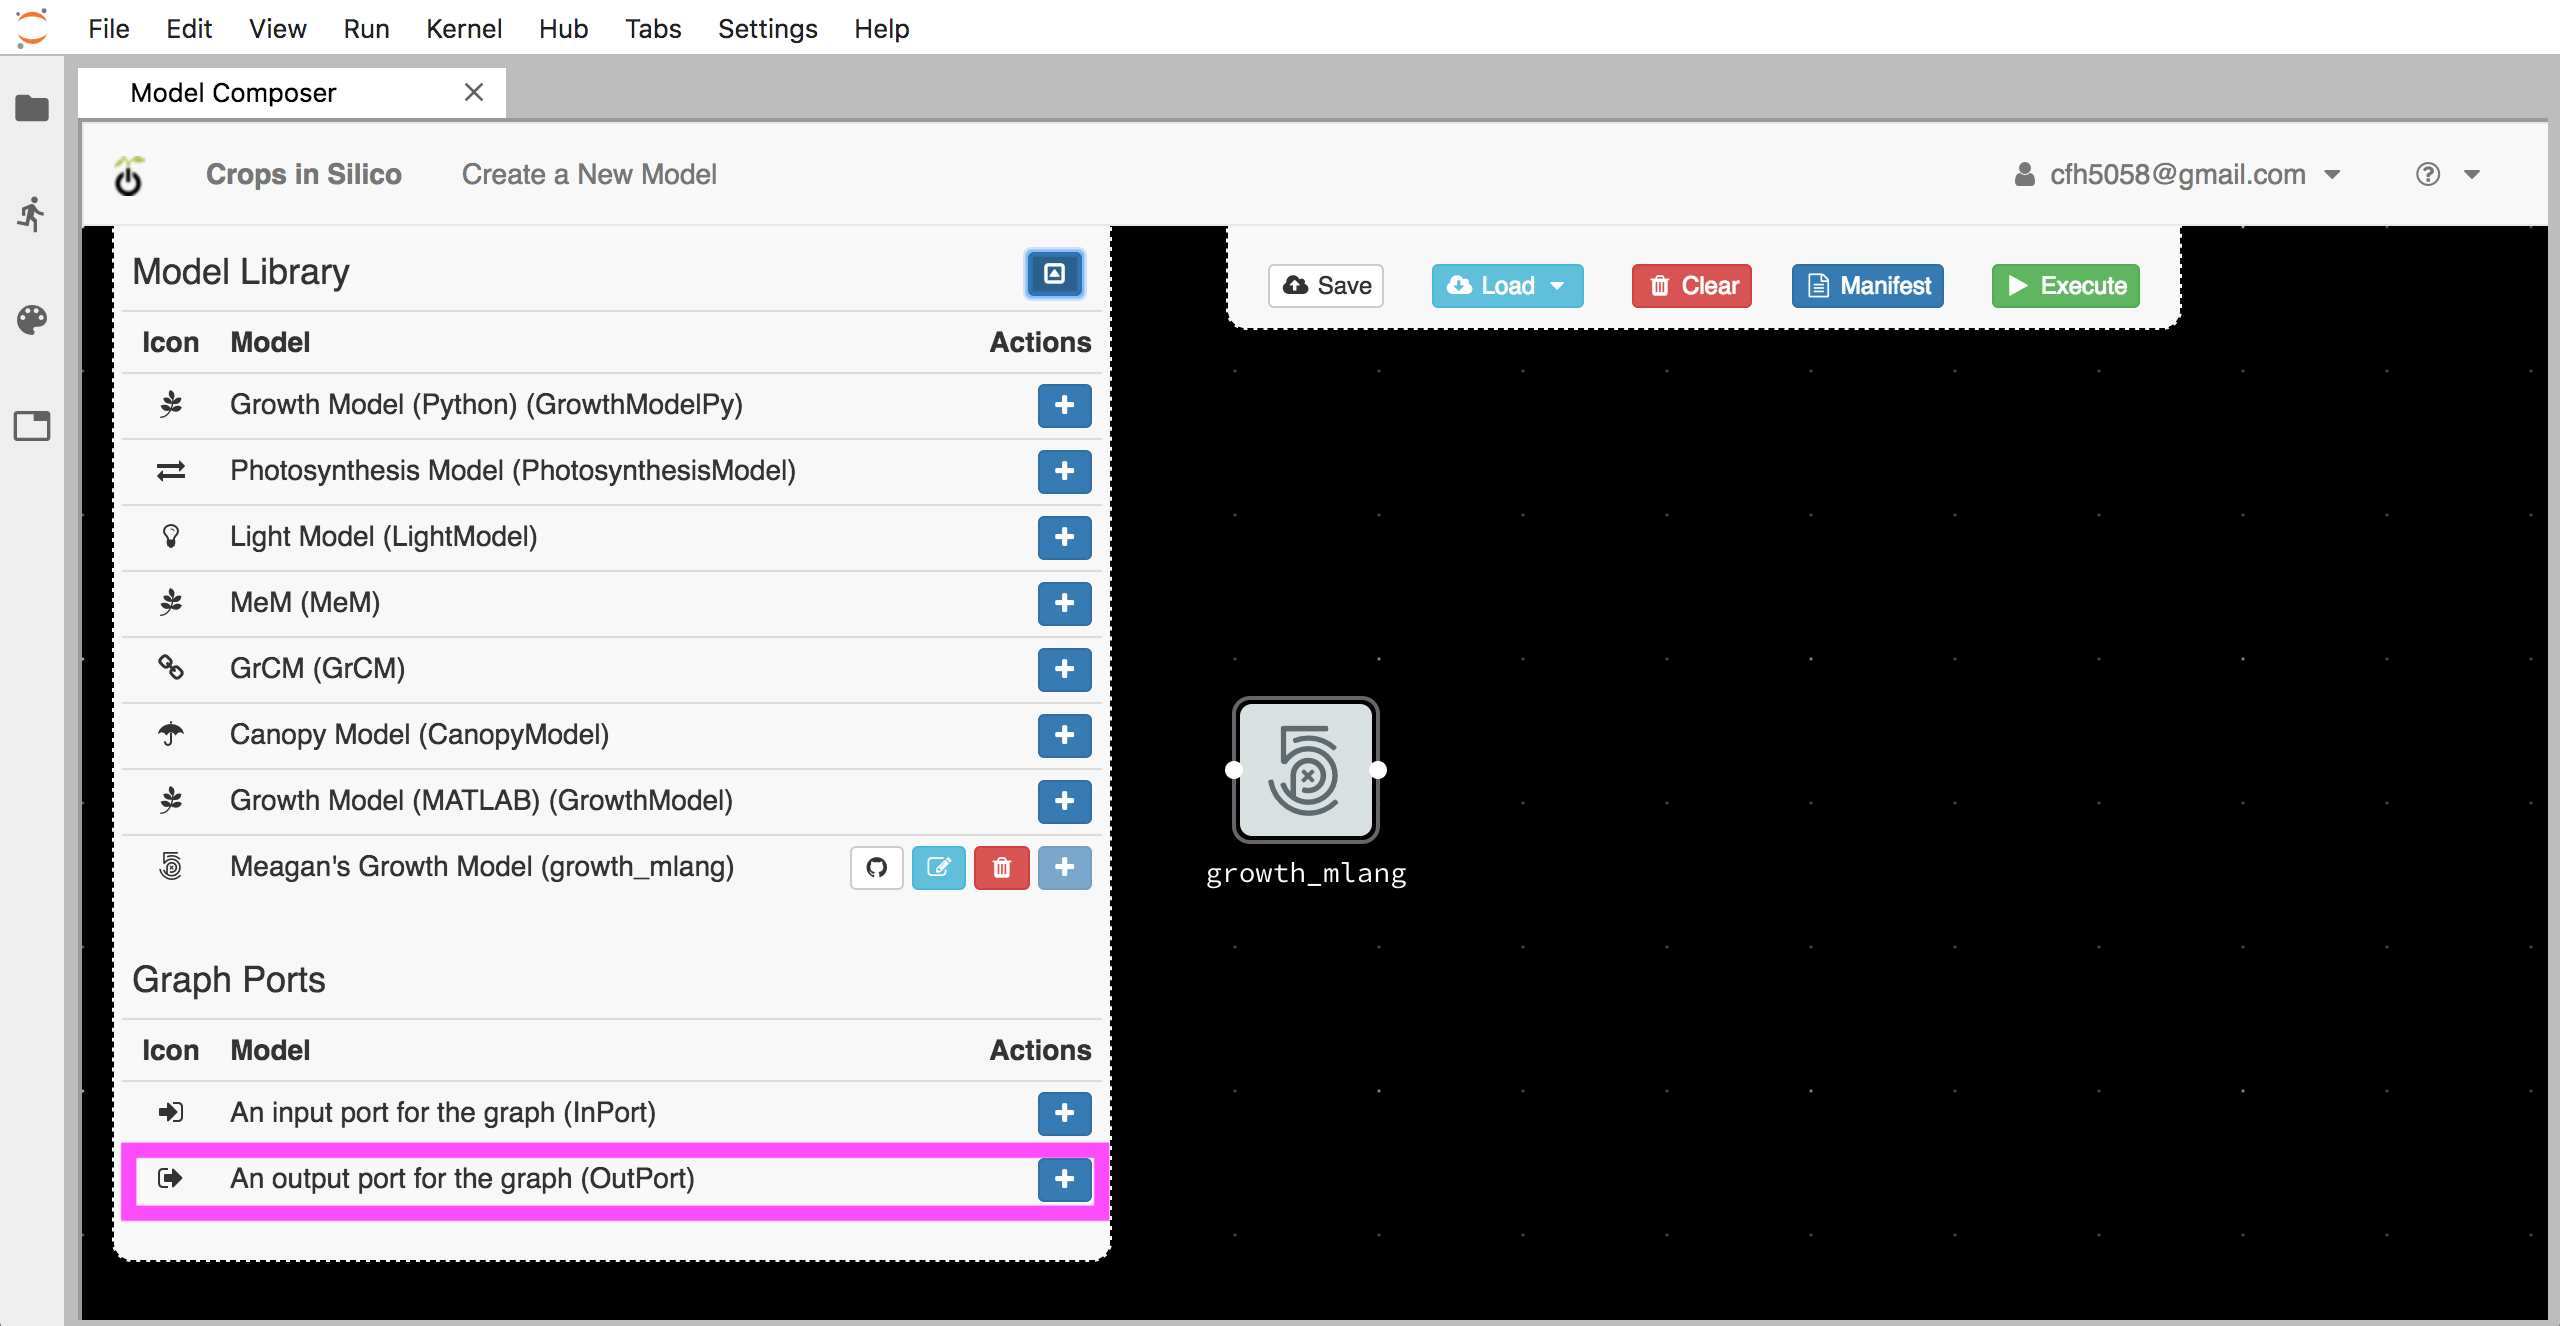Add Photosynthesis Model to the graph
Viewport: 2560px width, 1326px height.
(1064, 471)
